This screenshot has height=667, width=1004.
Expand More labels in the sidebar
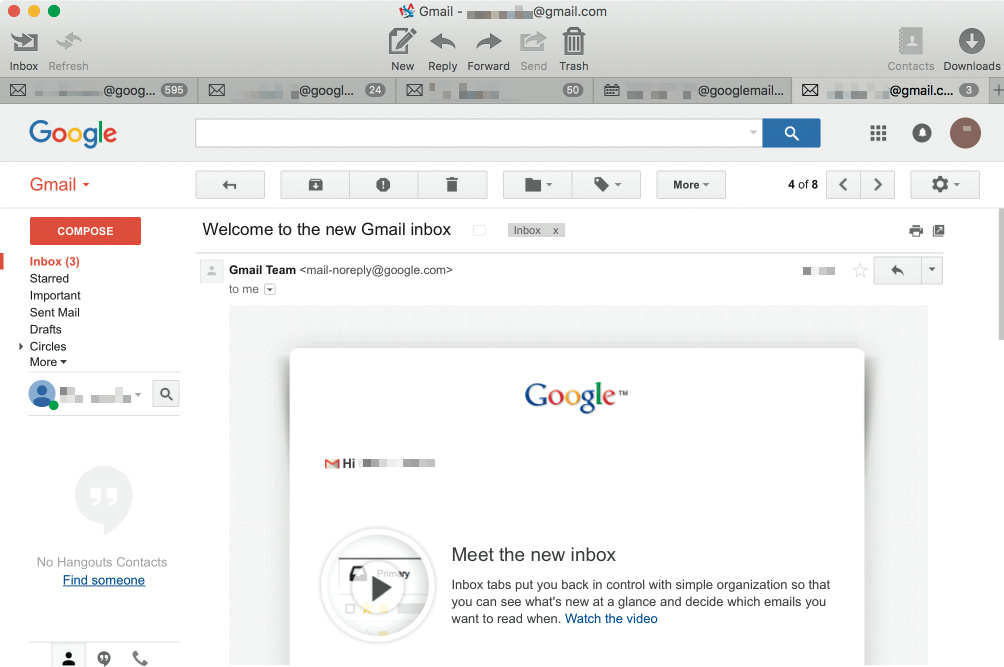[x=48, y=362]
